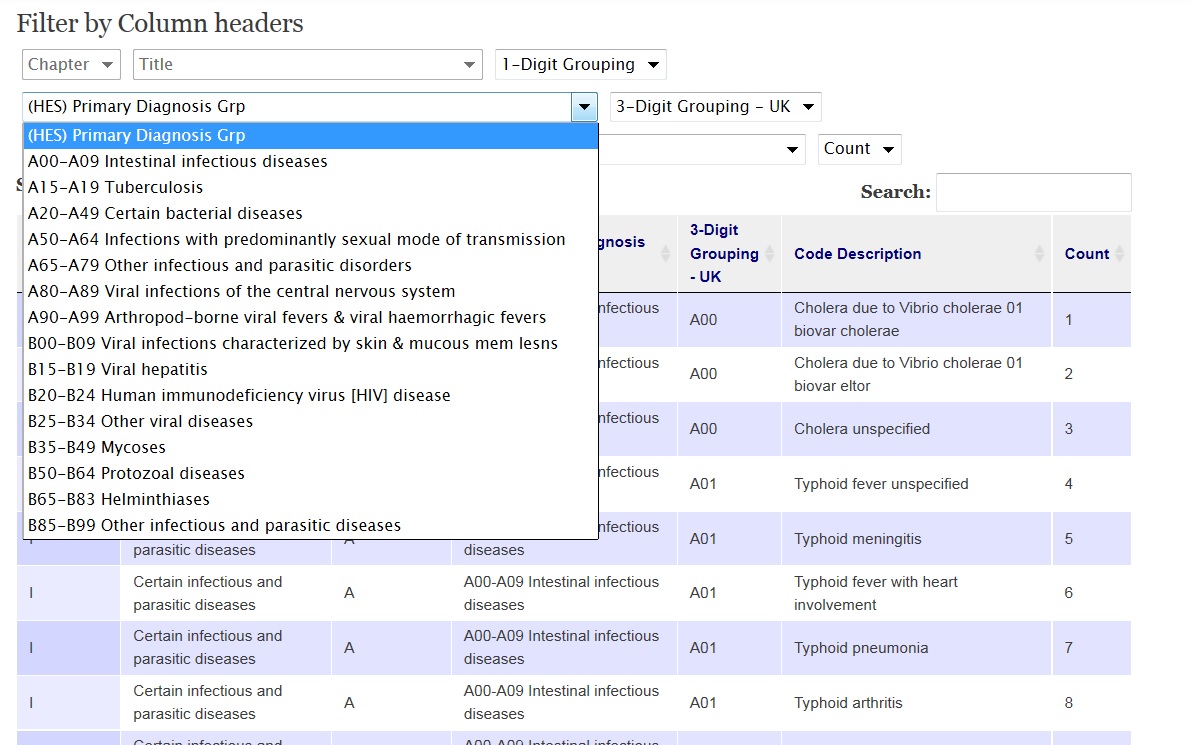The height and width of the screenshot is (745, 1191).
Task: Collapse the HES Primary Diagnosis Grp dropdown arrow
Action: [583, 107]
